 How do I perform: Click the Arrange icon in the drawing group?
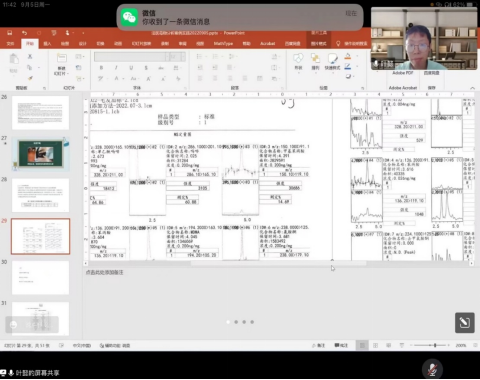(x=315, y=58)
